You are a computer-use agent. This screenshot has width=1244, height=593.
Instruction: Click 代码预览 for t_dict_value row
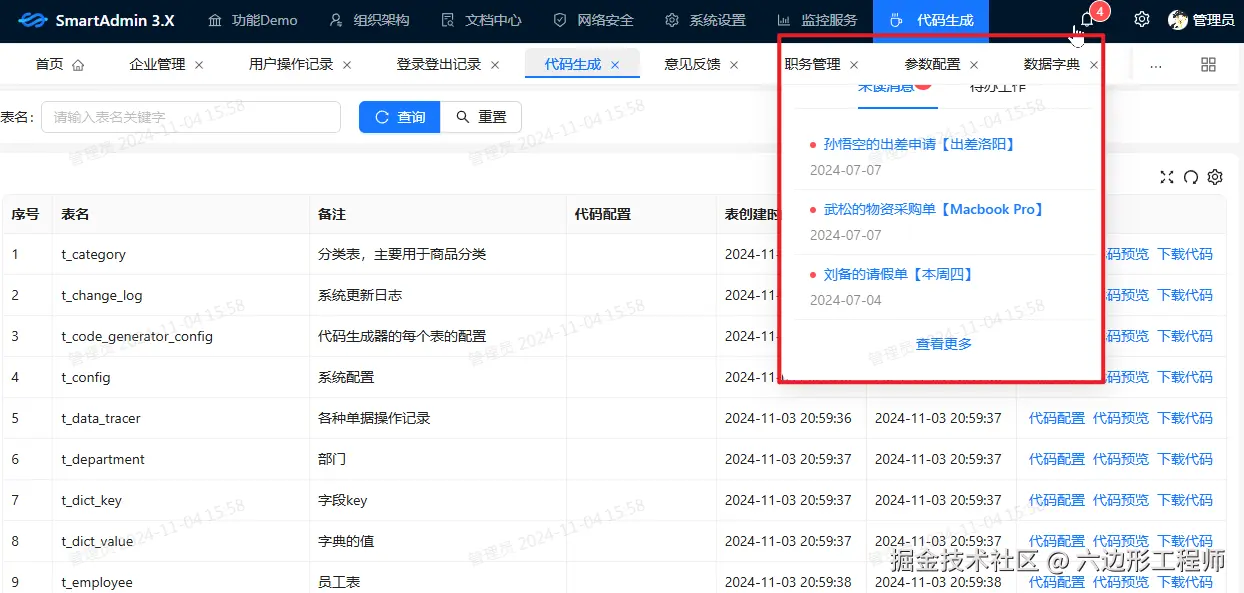(1121, 541)
